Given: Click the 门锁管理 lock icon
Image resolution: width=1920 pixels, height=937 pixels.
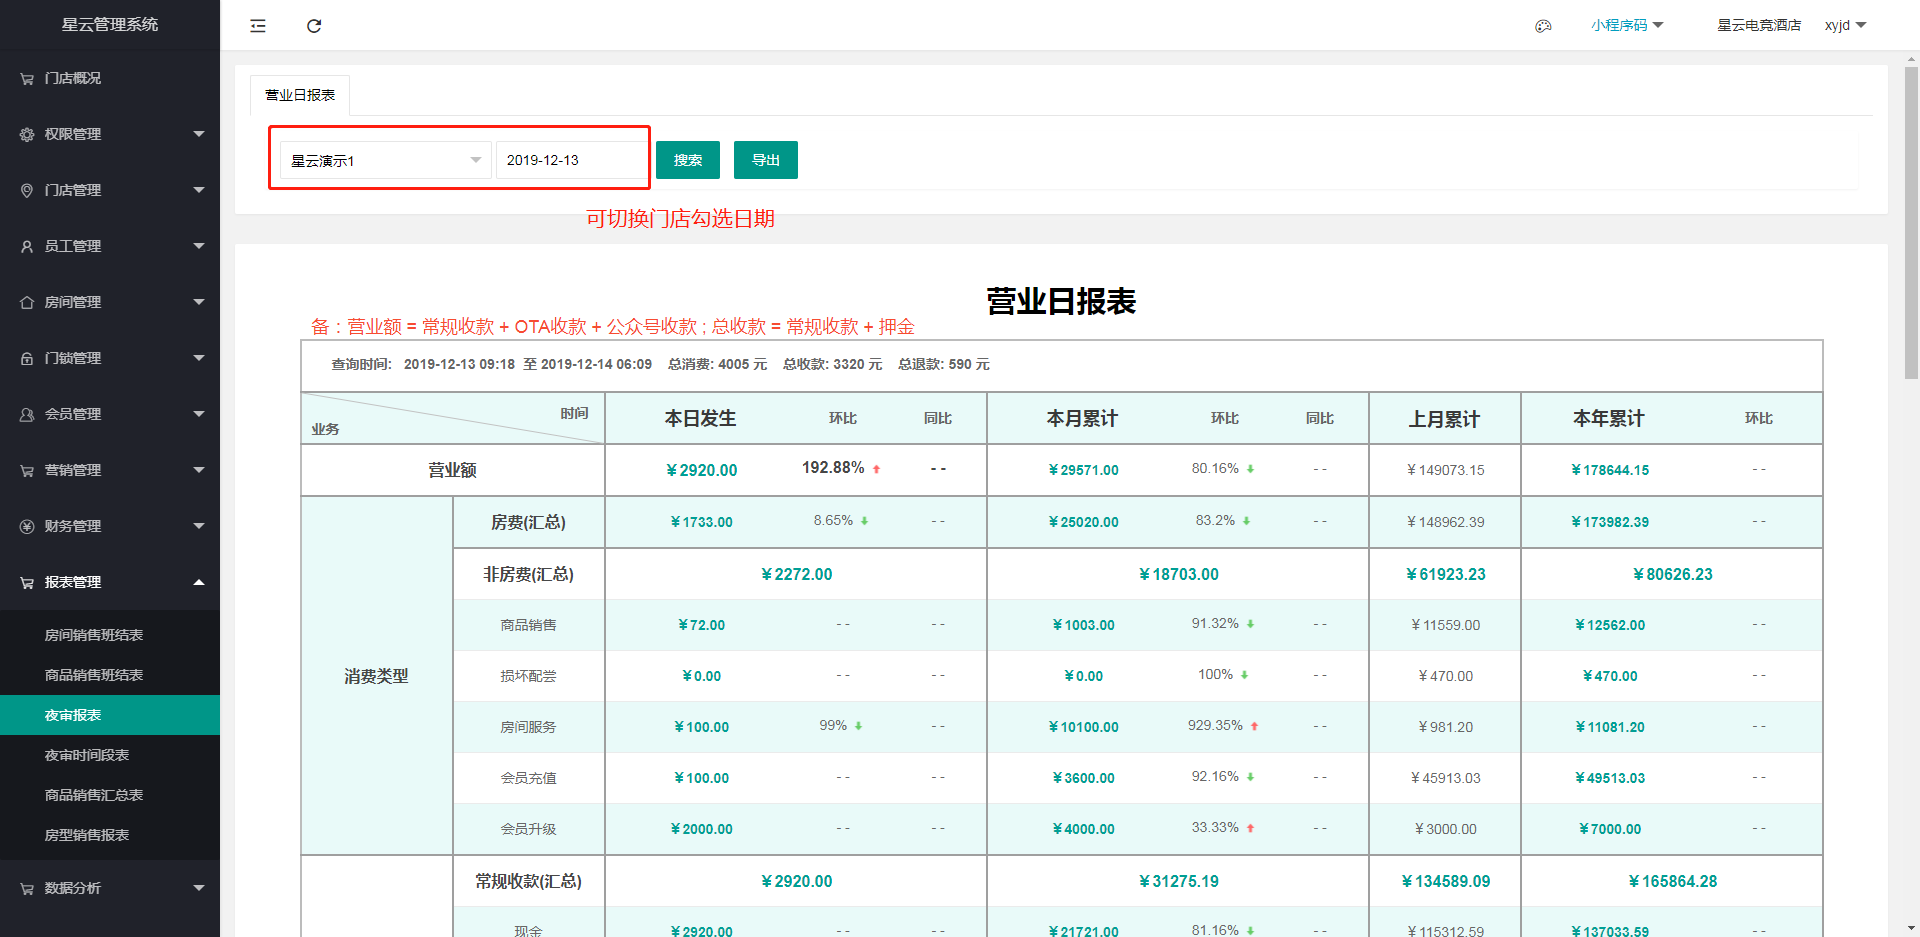Looking at the screenshot, I should pyautogui.click(x=27, y=358).
